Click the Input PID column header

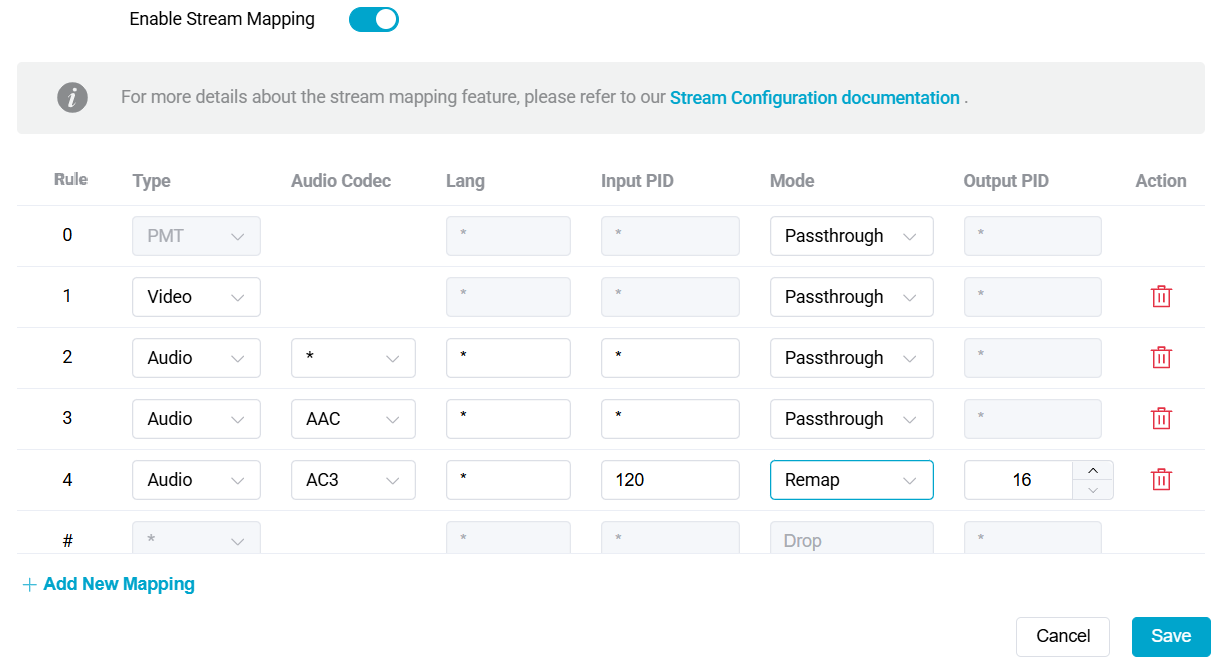(x=637, y=181)
